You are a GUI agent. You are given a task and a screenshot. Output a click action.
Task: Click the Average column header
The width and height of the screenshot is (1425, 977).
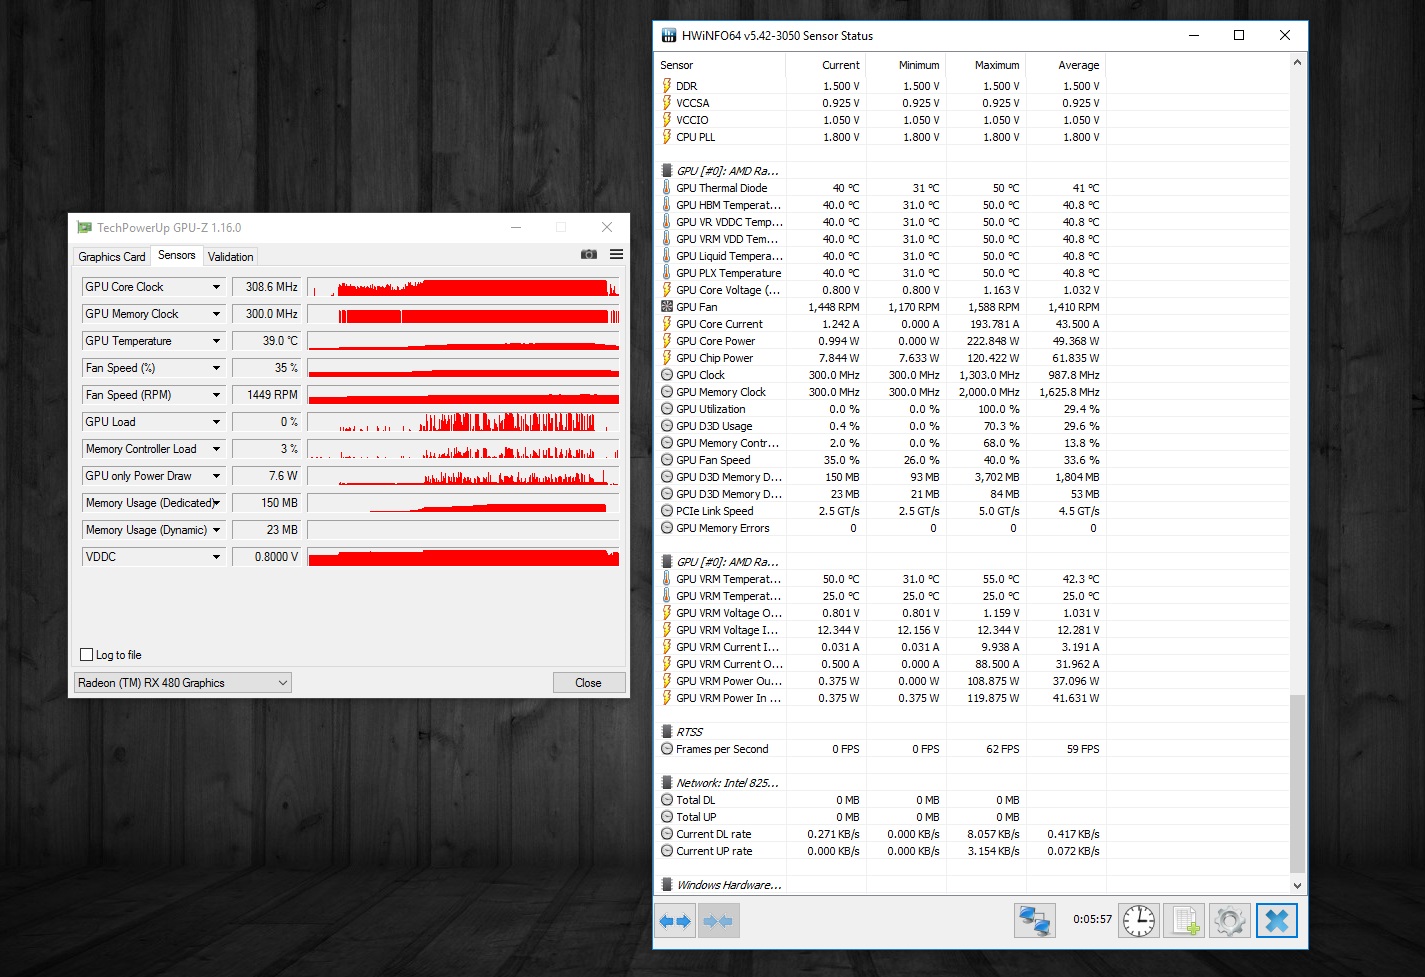pyautogui.click(x=1066, y=65)
